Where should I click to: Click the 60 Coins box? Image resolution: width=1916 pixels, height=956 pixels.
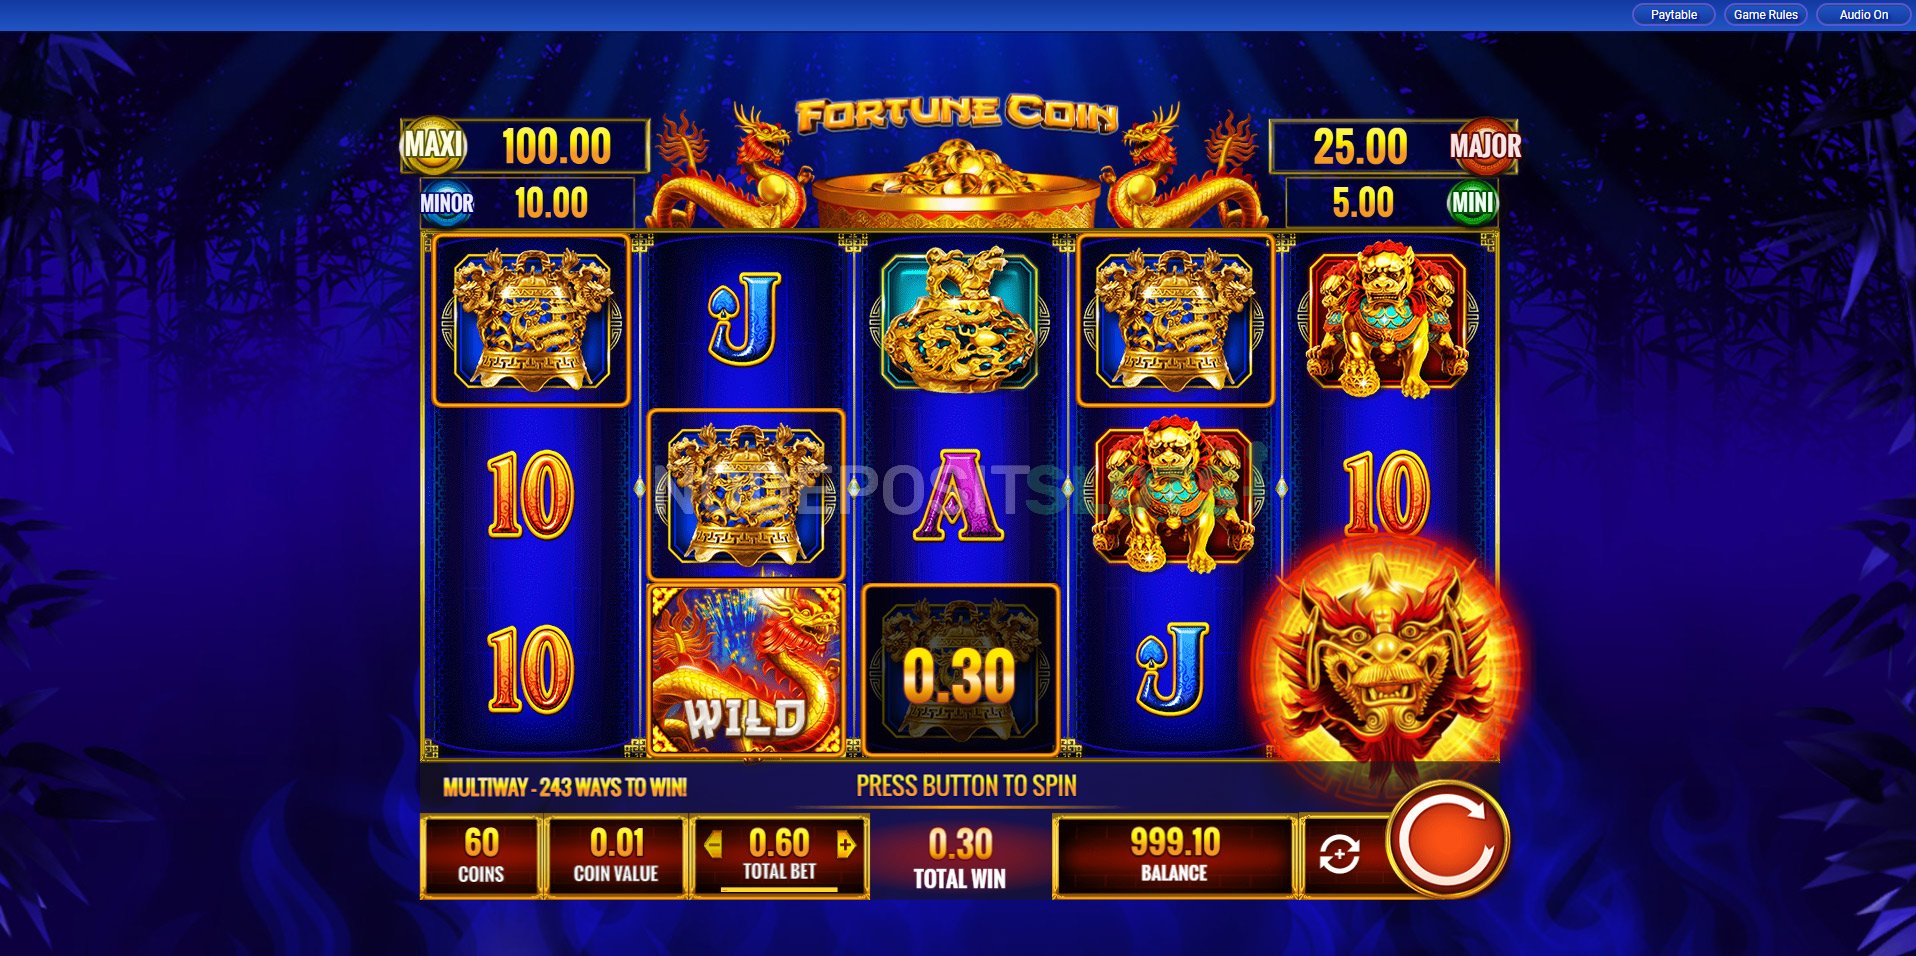[481, 856]
